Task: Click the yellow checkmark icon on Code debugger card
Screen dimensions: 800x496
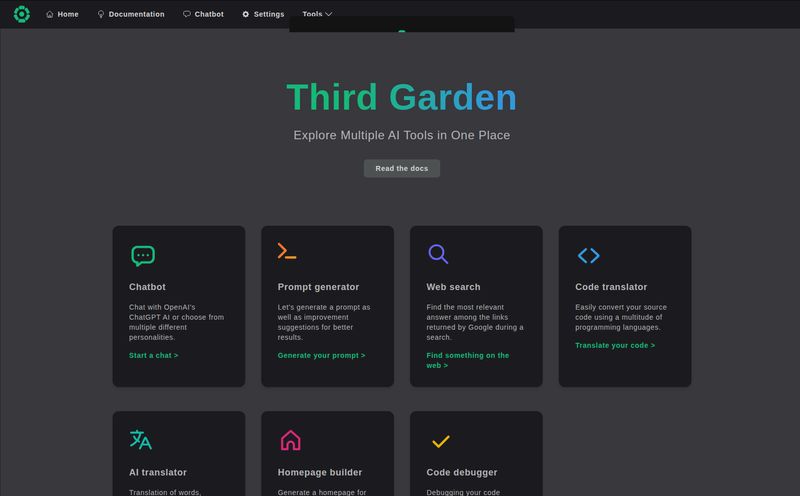Action: point(440,441)
